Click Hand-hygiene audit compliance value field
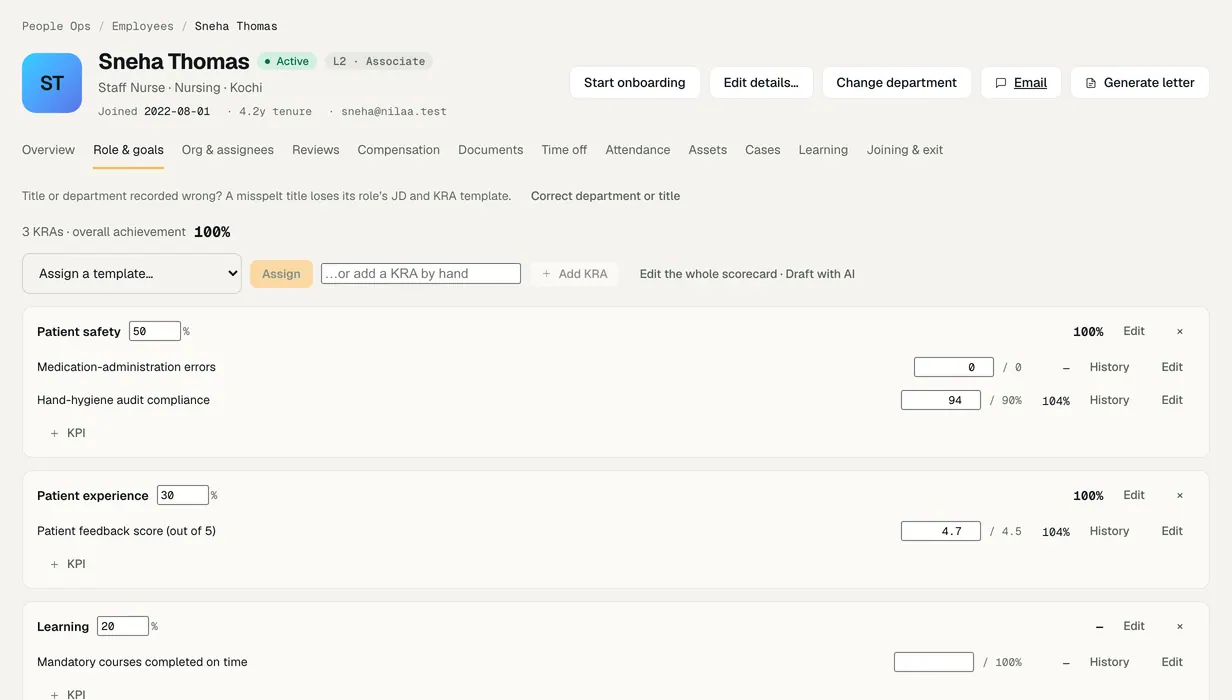The width and height of the screenshot is (1232, 700). pos(941,400)
